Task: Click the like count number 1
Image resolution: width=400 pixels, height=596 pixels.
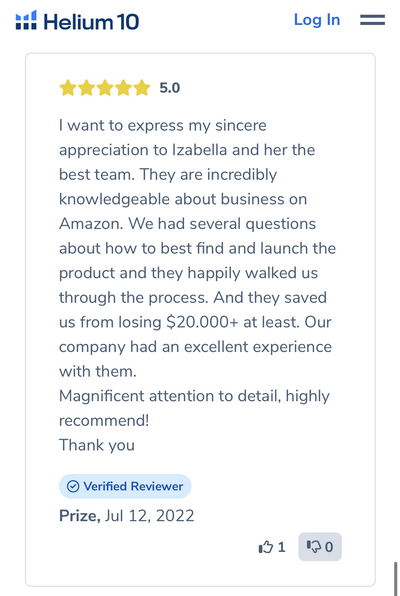Action: [281, 547]
